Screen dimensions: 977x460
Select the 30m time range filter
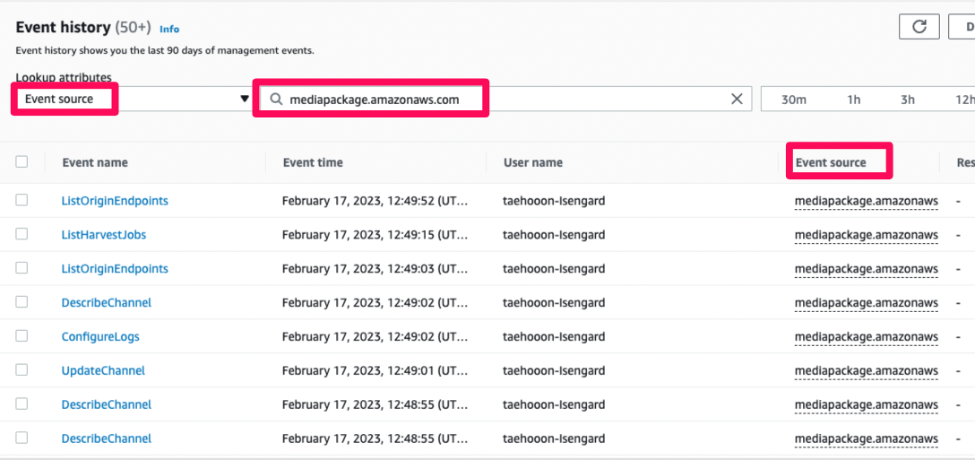[794, 99]
